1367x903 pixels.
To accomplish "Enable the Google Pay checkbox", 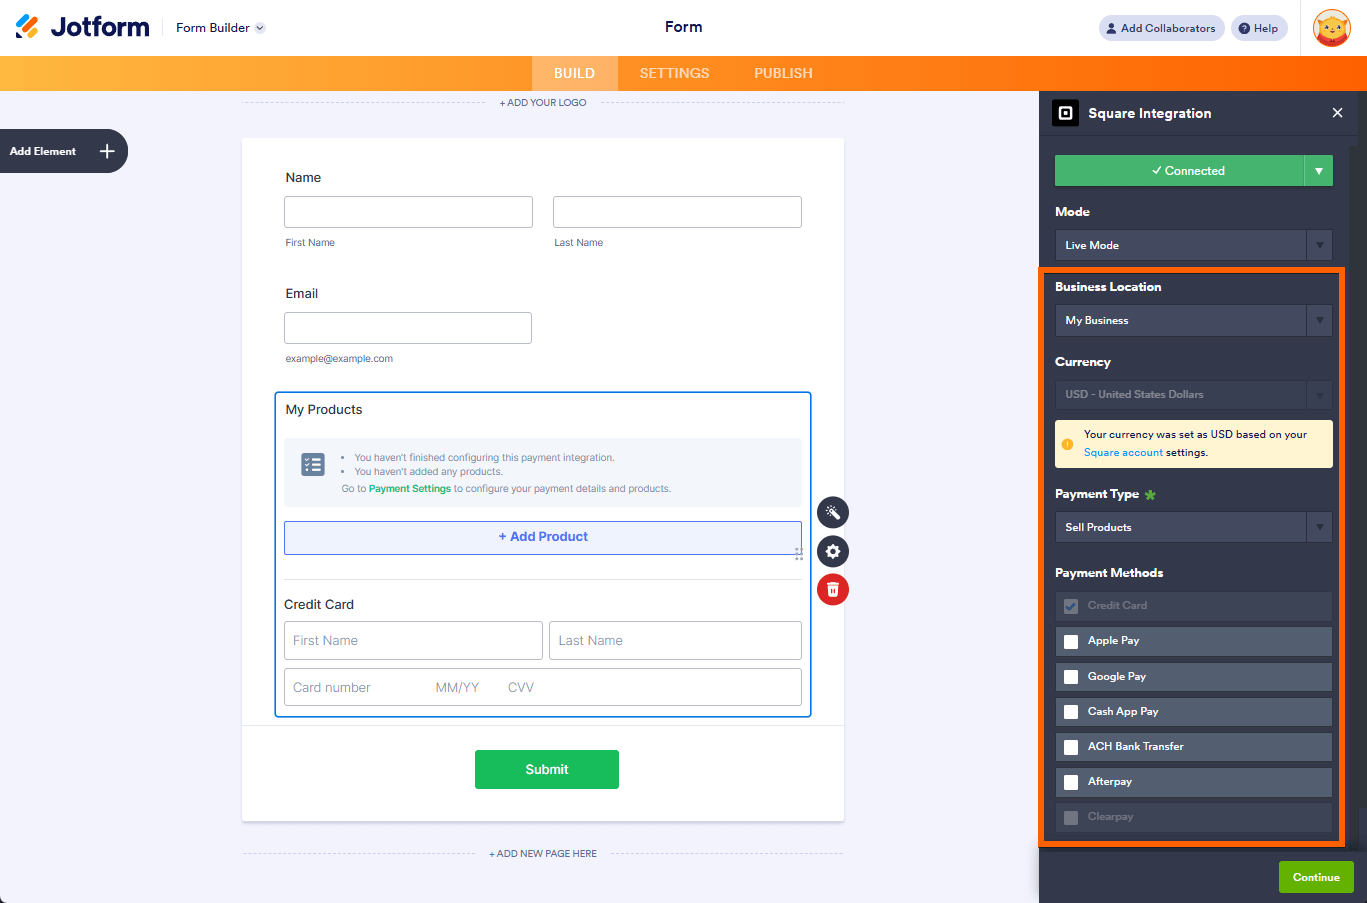I will 1071,677.
